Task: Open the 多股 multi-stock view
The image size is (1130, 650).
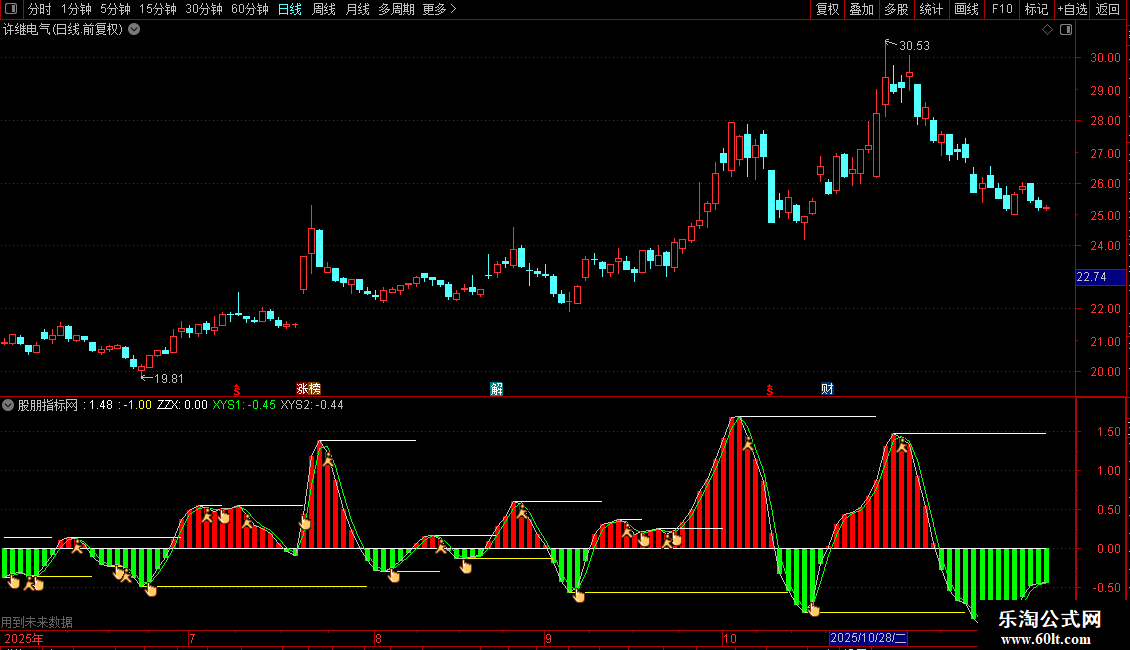Action: pyautogui.click(x=896, y=9)
